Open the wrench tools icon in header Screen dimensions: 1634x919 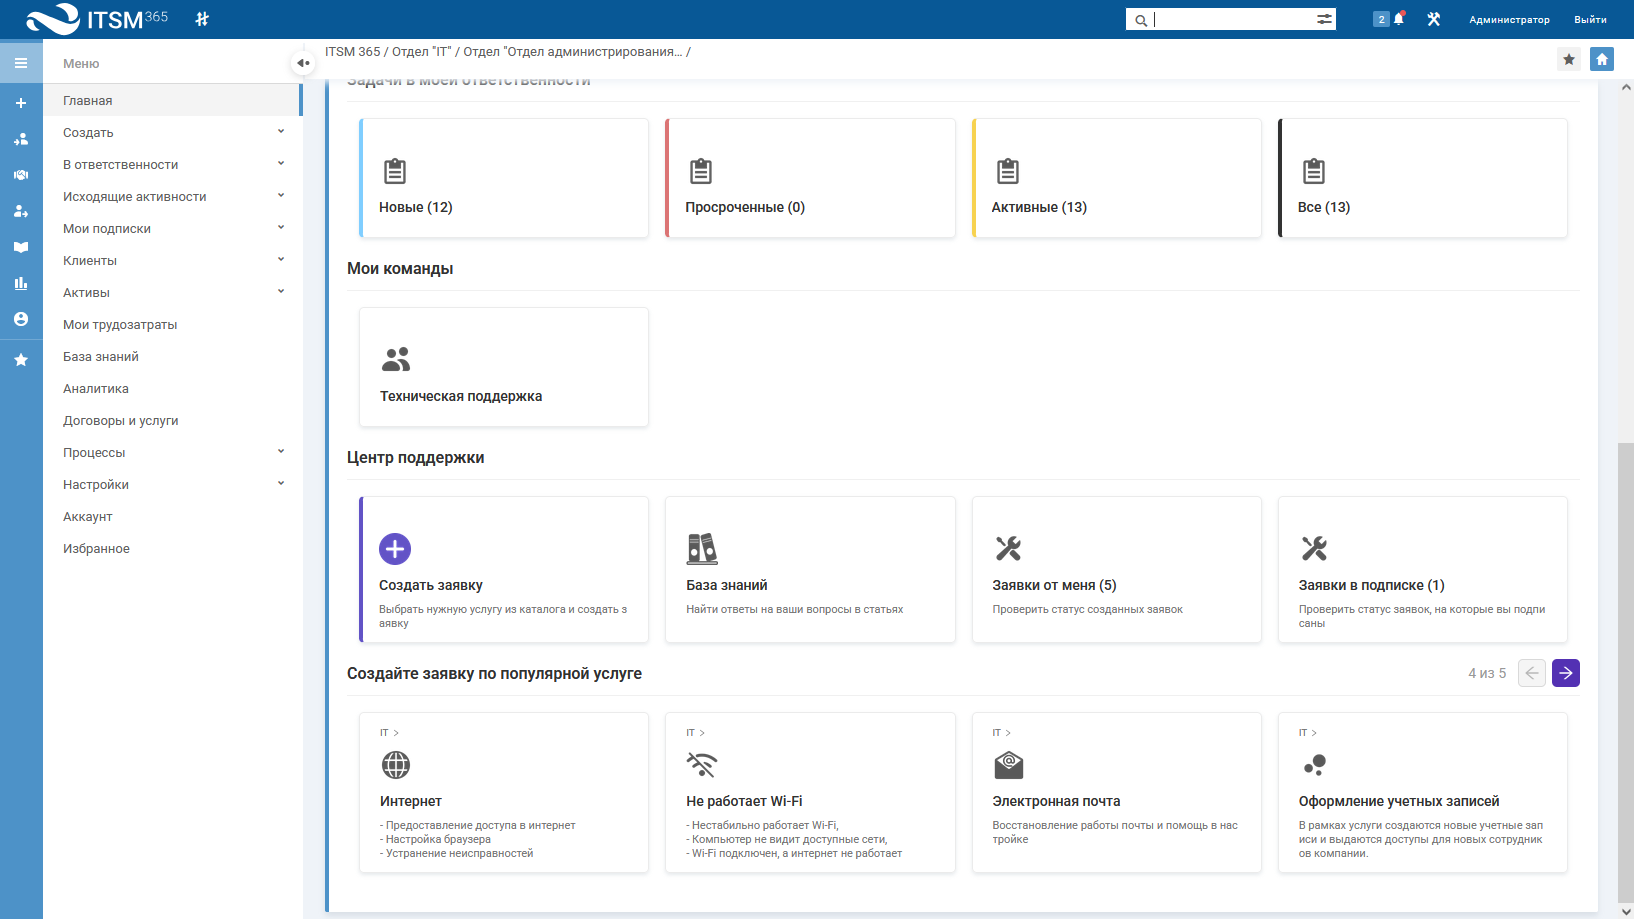[1433, 19]
